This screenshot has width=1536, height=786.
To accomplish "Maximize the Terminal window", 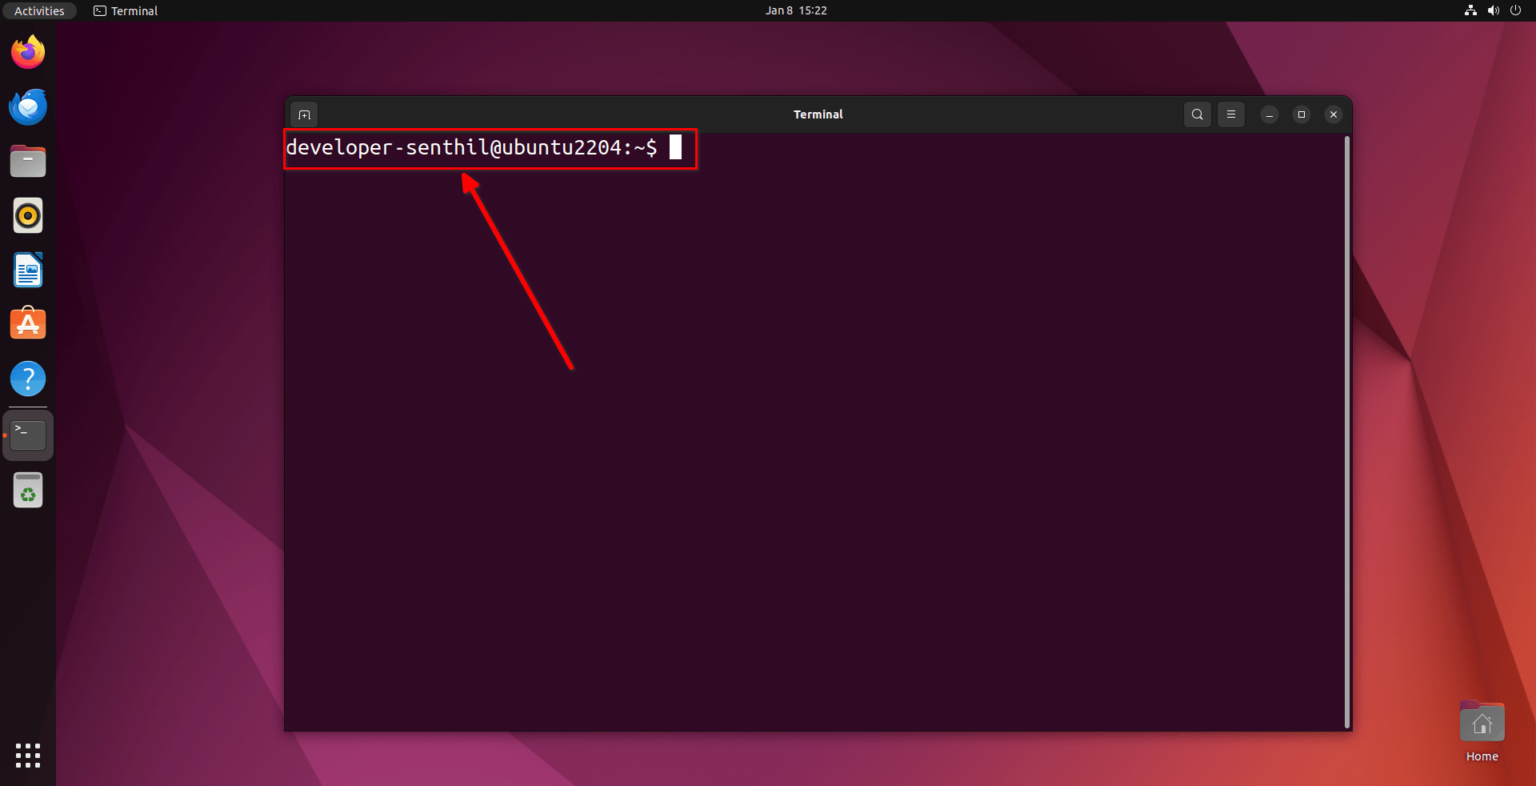I will tap(1301, 115).
